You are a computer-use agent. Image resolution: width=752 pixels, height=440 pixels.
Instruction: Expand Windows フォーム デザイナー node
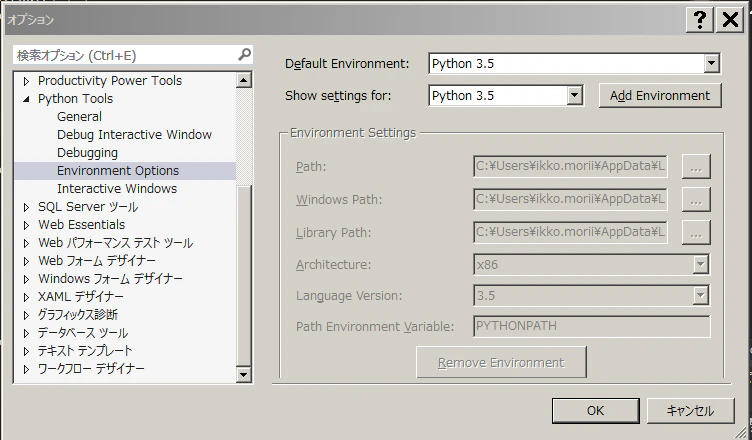tap(26, 279)
